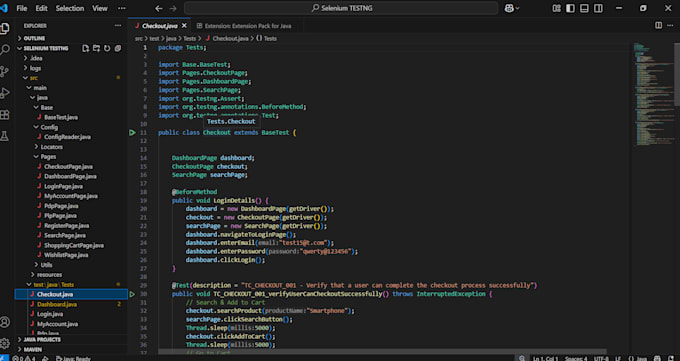Click the Selenium TESTNG command center search

(x=341, y=8)
